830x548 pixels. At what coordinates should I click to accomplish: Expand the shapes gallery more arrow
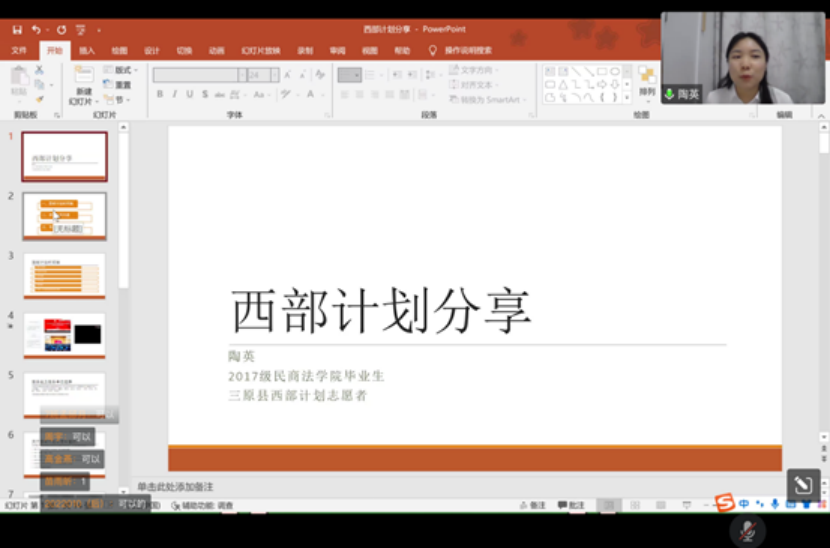click(x=628, y=97)
